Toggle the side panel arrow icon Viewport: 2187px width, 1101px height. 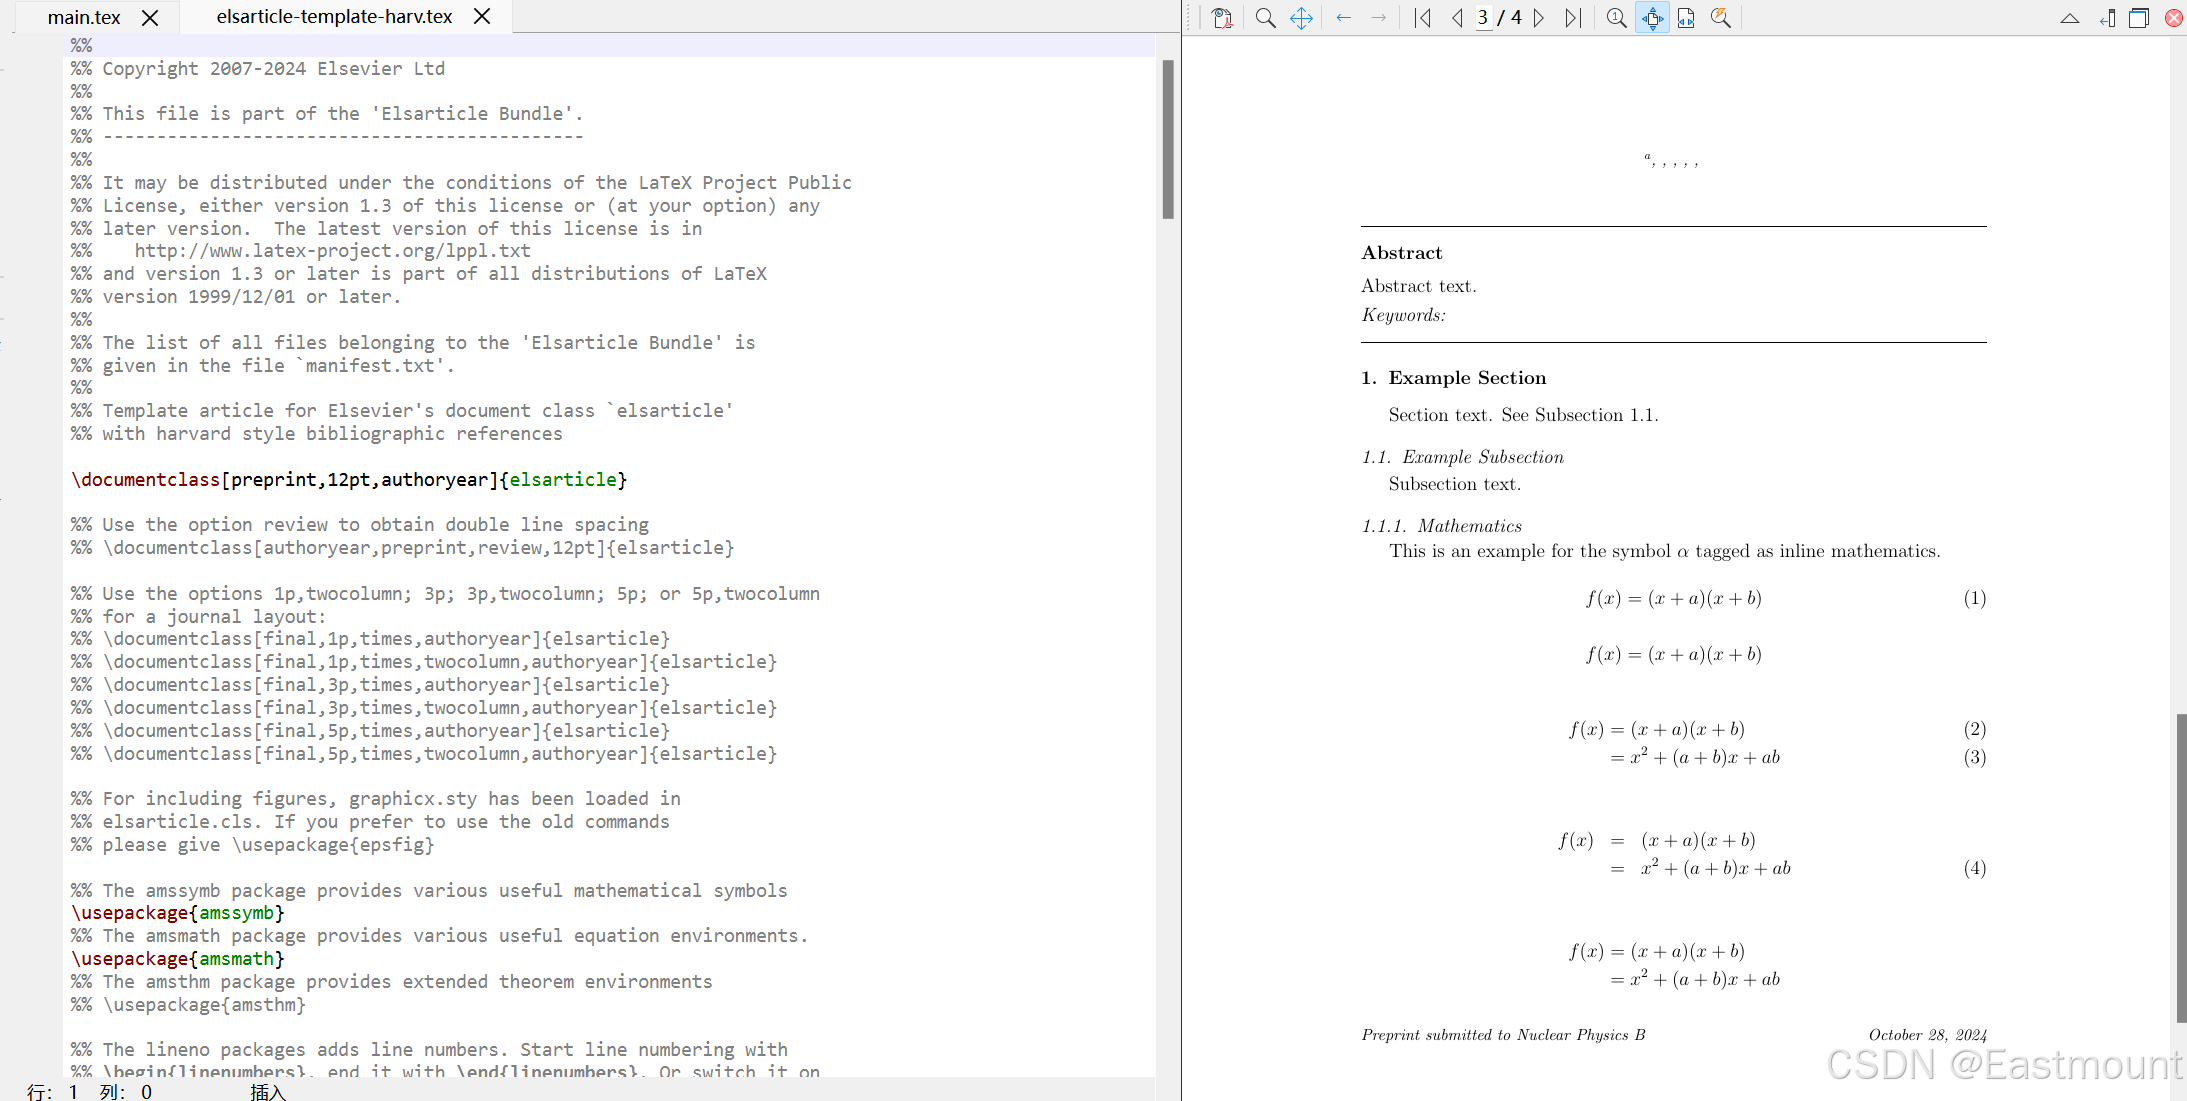point(2106,18)
